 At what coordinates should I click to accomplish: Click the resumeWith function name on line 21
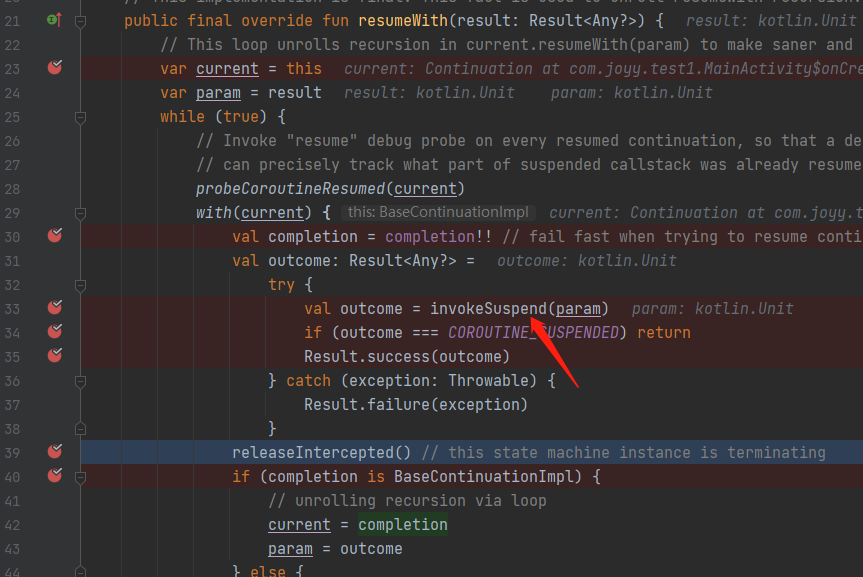tap(403, 21)
